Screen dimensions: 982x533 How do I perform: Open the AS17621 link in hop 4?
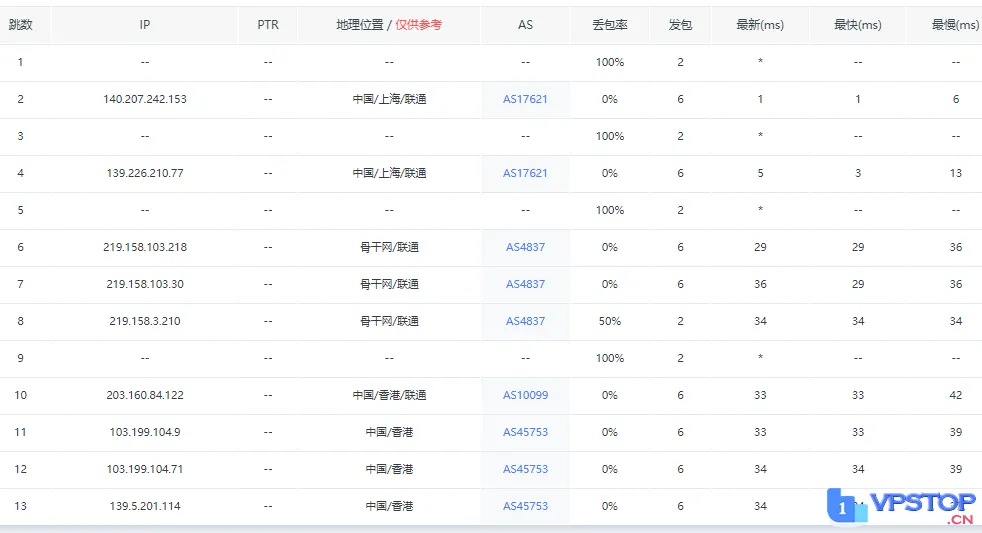pos(525,173)
